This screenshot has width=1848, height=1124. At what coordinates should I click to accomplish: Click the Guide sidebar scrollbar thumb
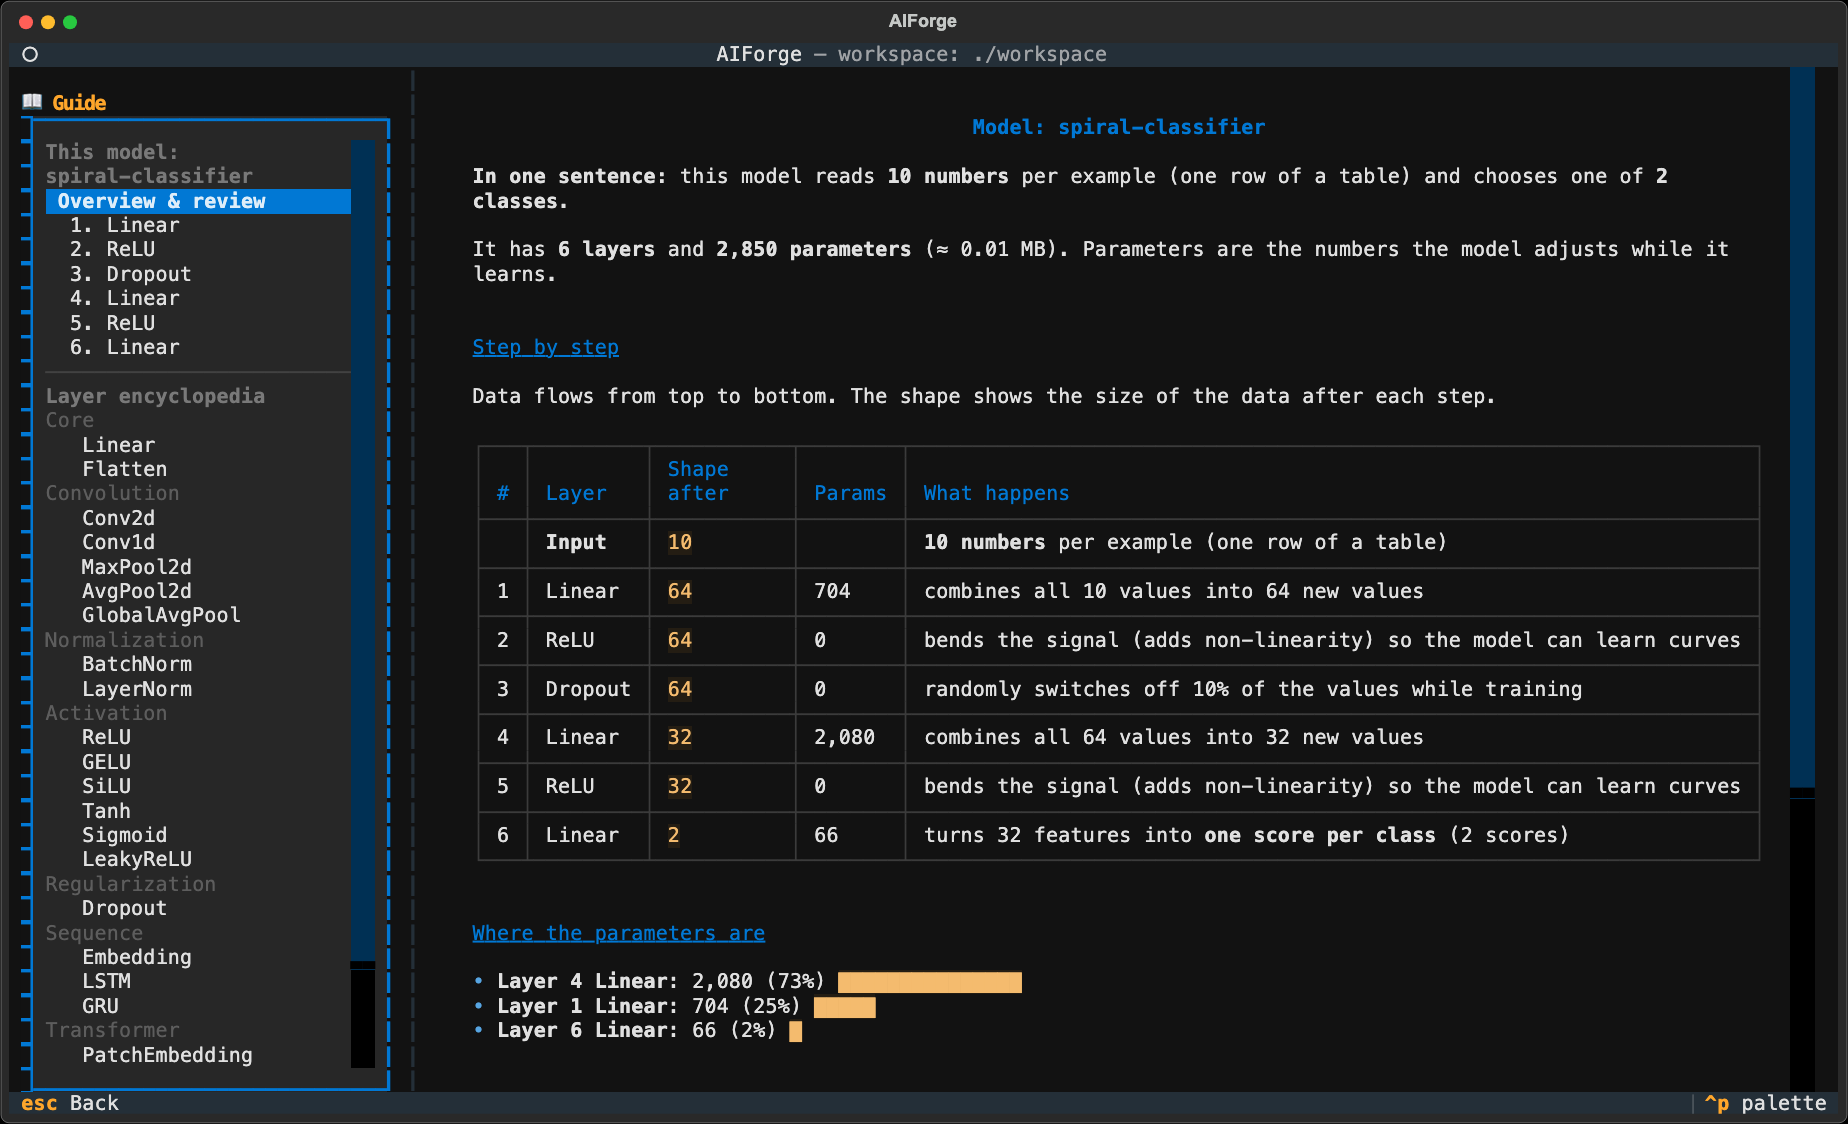[363, 550]
